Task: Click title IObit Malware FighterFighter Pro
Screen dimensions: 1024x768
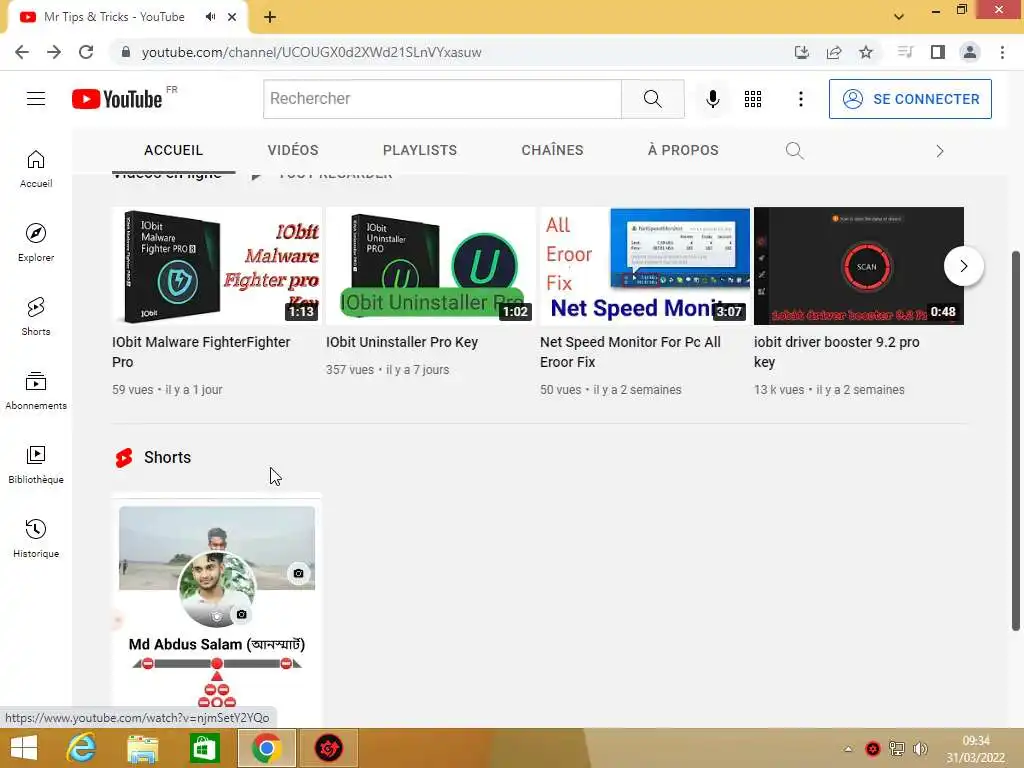Action: (201, 352)
